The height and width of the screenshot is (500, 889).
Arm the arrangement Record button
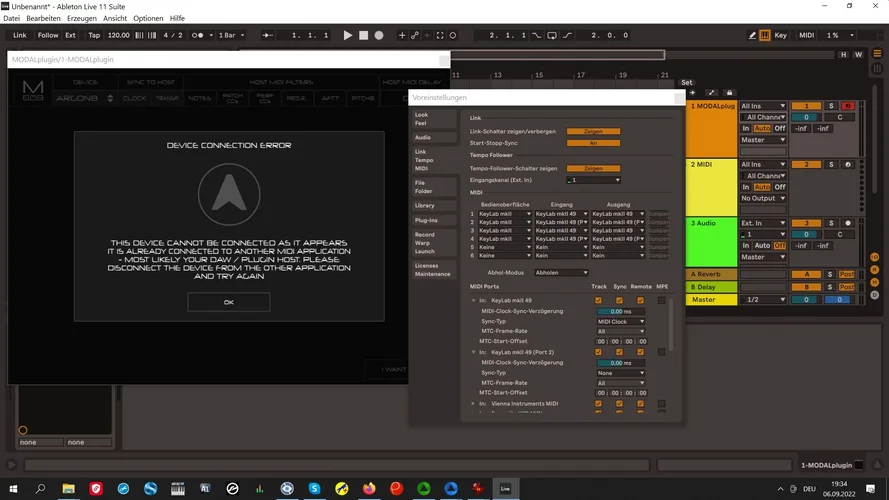(x=379, y=35)
